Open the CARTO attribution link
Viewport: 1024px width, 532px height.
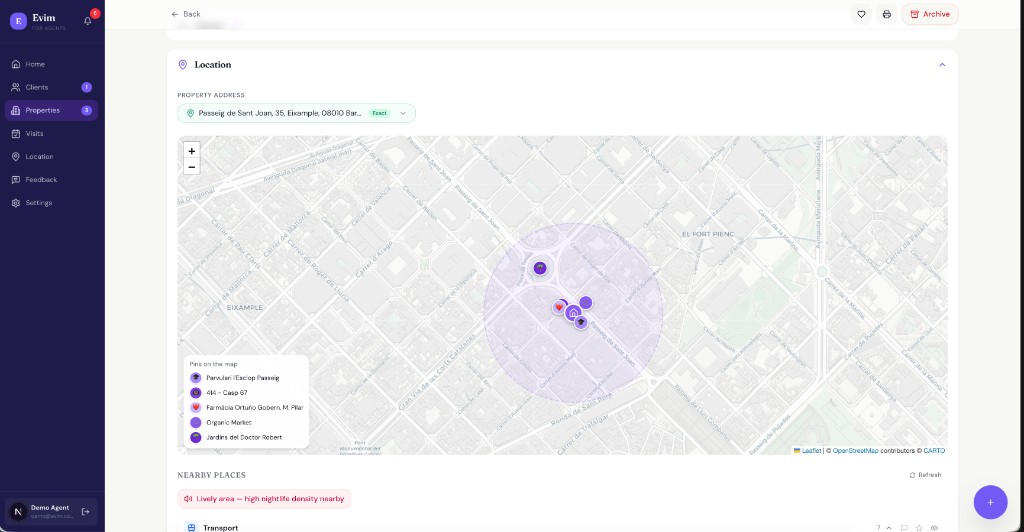[x=934, y=450]
